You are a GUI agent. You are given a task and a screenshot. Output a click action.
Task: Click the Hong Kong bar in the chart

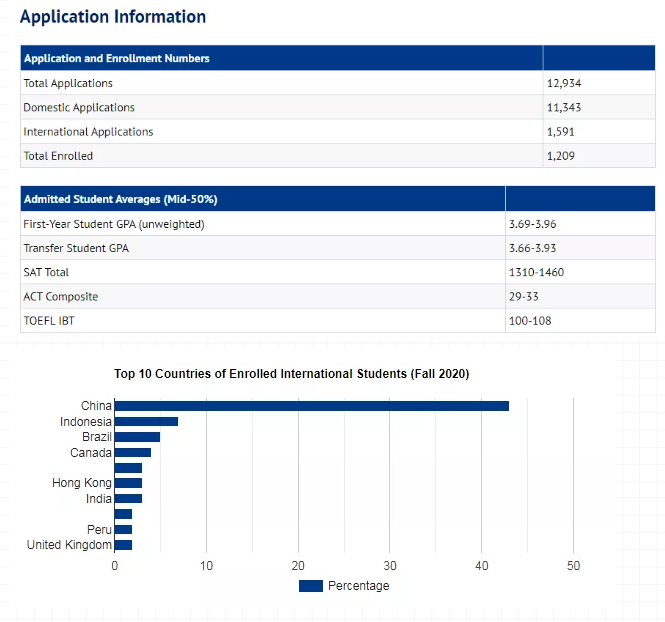click(129, 483)
